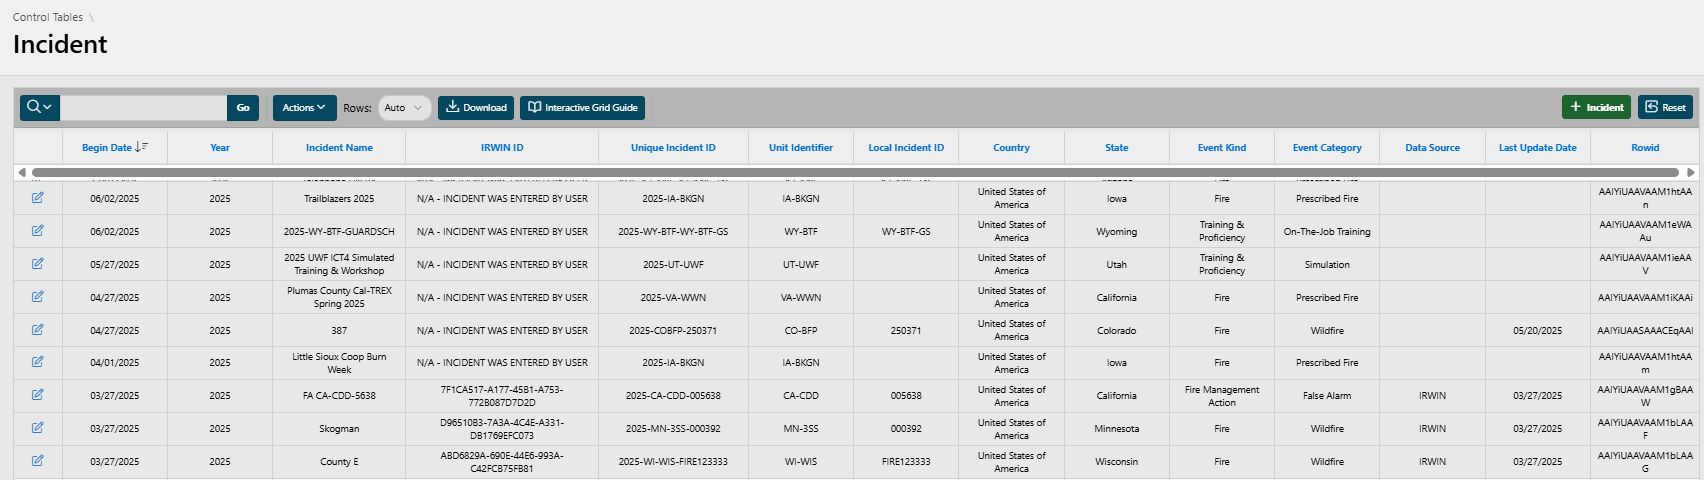
Task: Click the grid search input field
Action: point(144,107)
